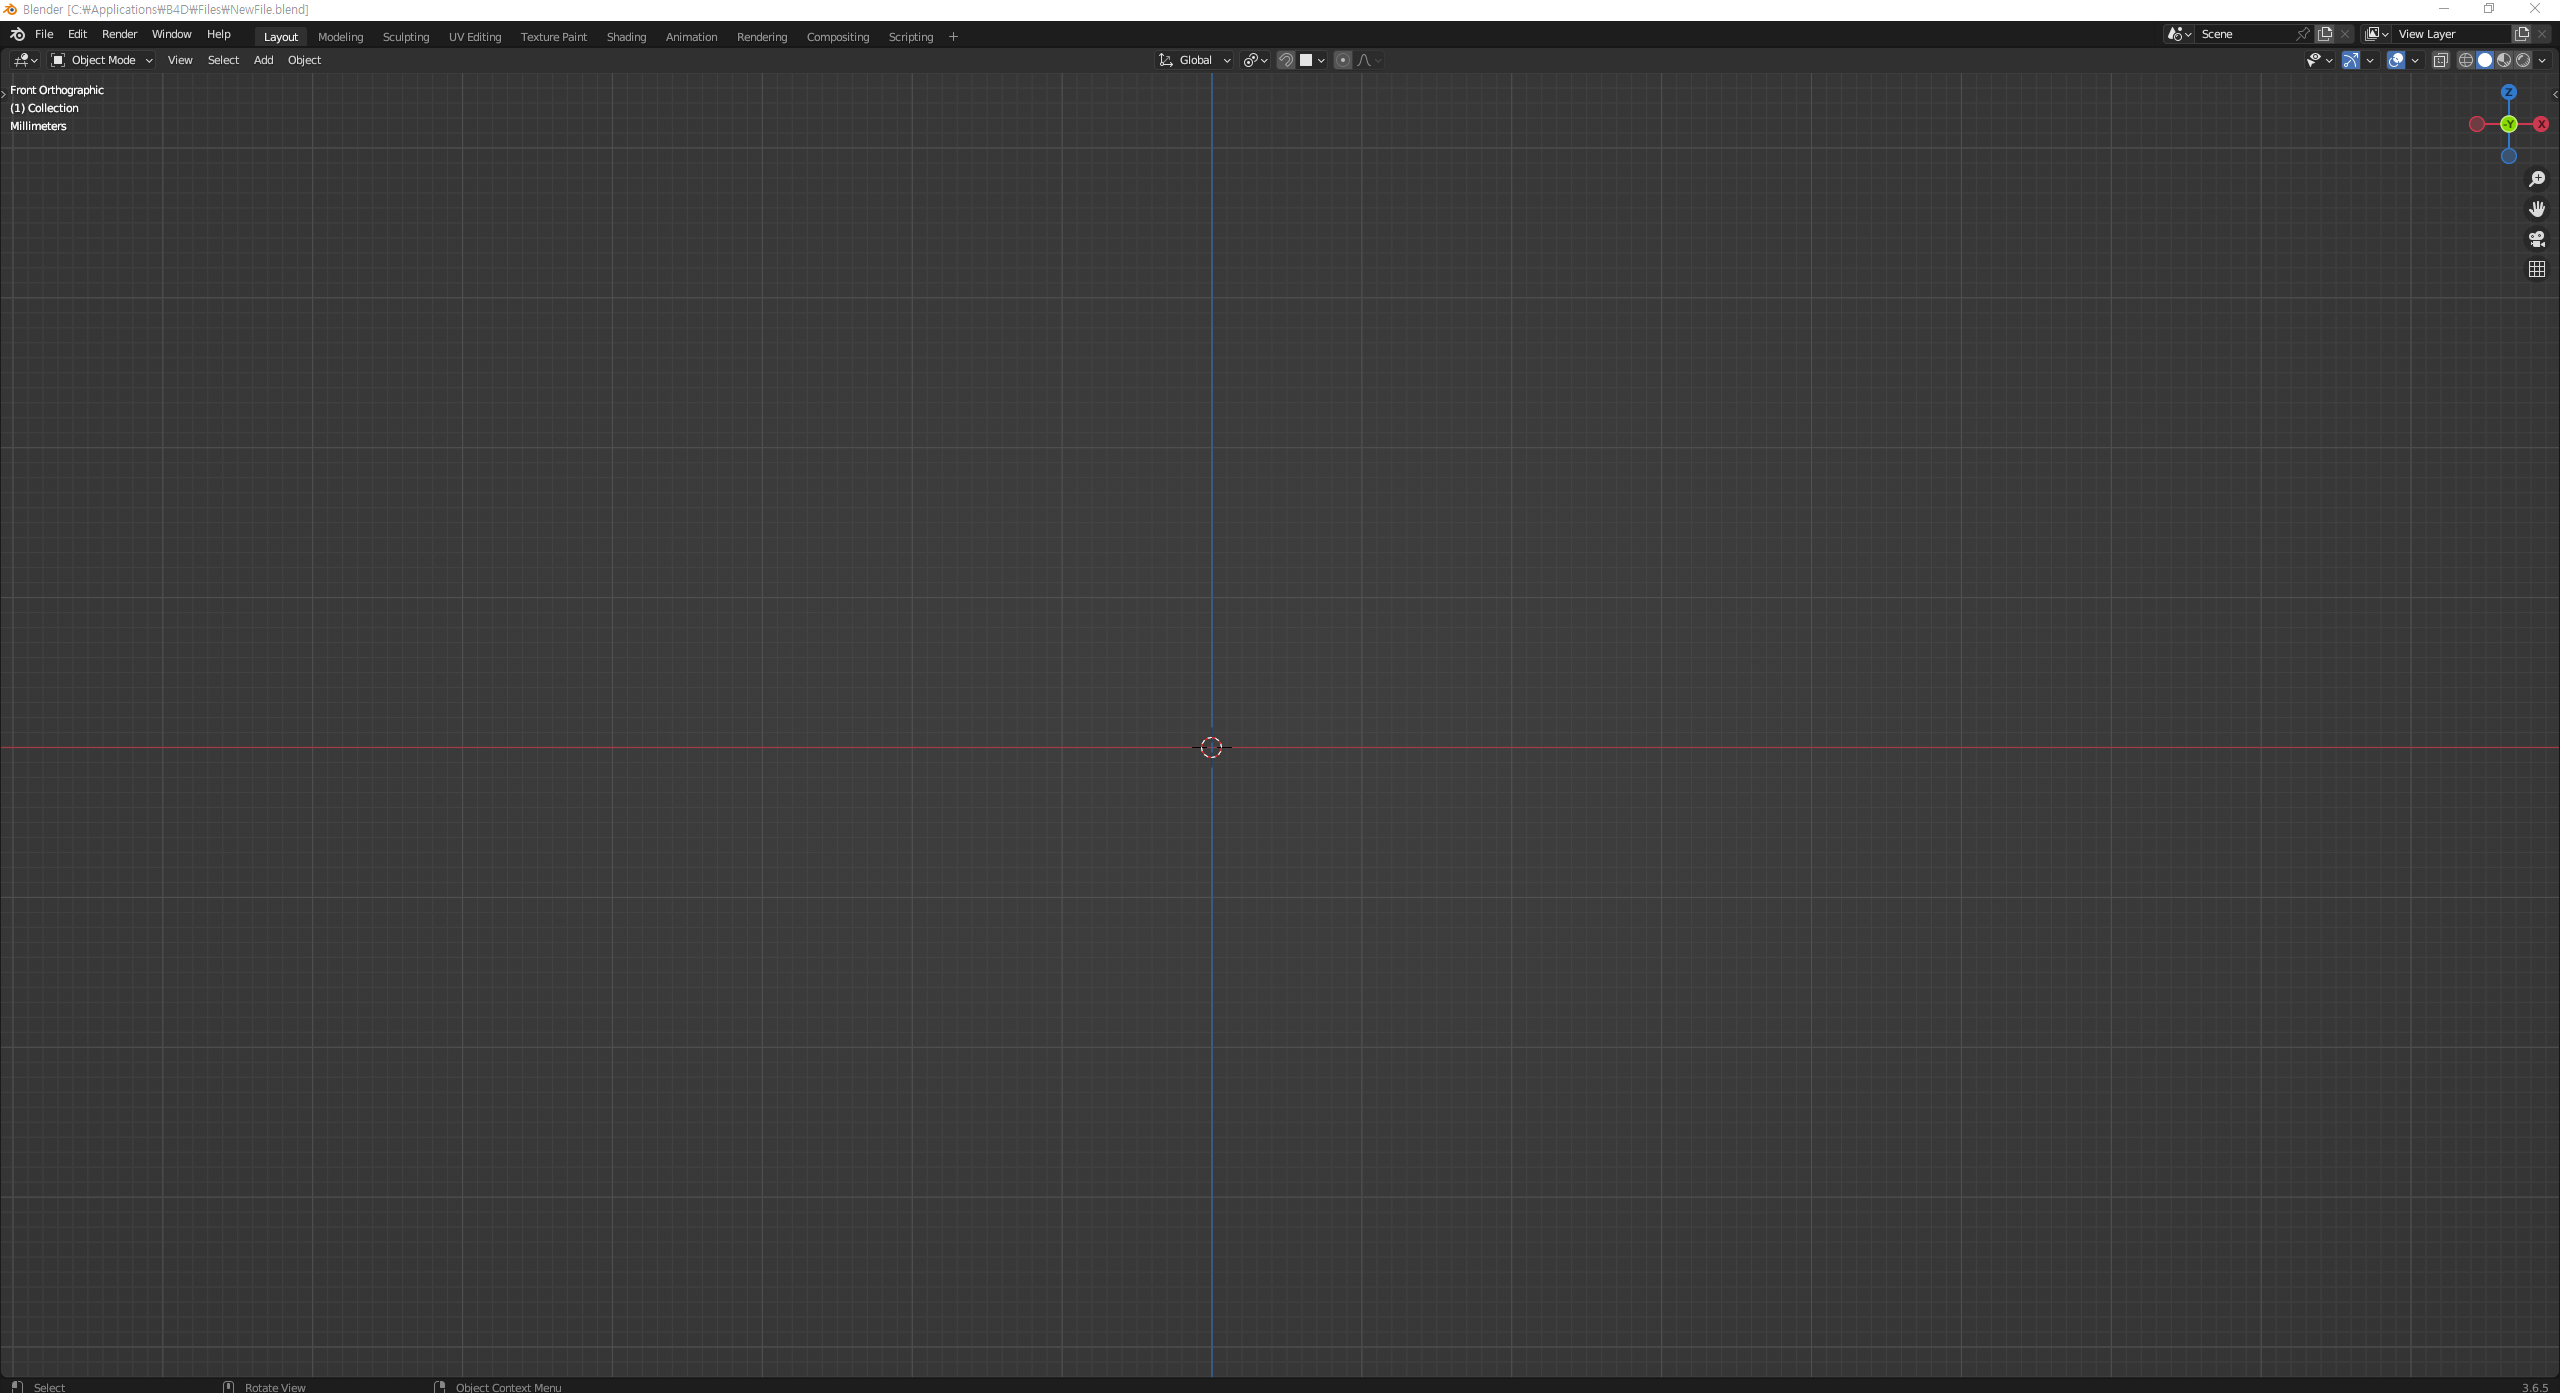Open the viewport shading options dropdown
The height and width of the screenshot is (1393, 2560).
[2542, 60]
